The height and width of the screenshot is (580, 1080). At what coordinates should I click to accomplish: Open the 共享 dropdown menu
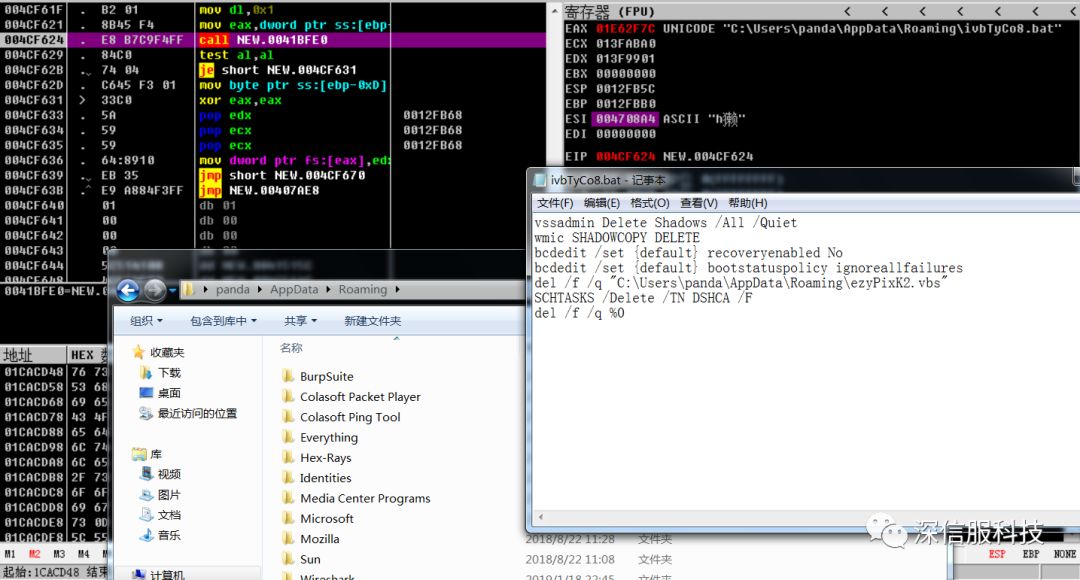(300, 321)
